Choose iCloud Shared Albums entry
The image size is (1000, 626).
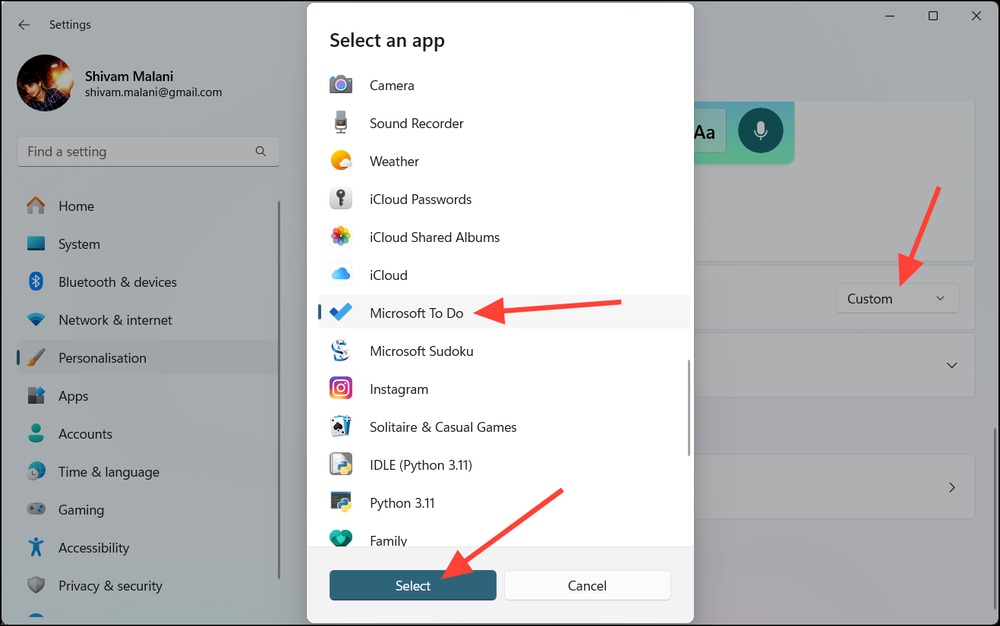(x=504, y=237)
